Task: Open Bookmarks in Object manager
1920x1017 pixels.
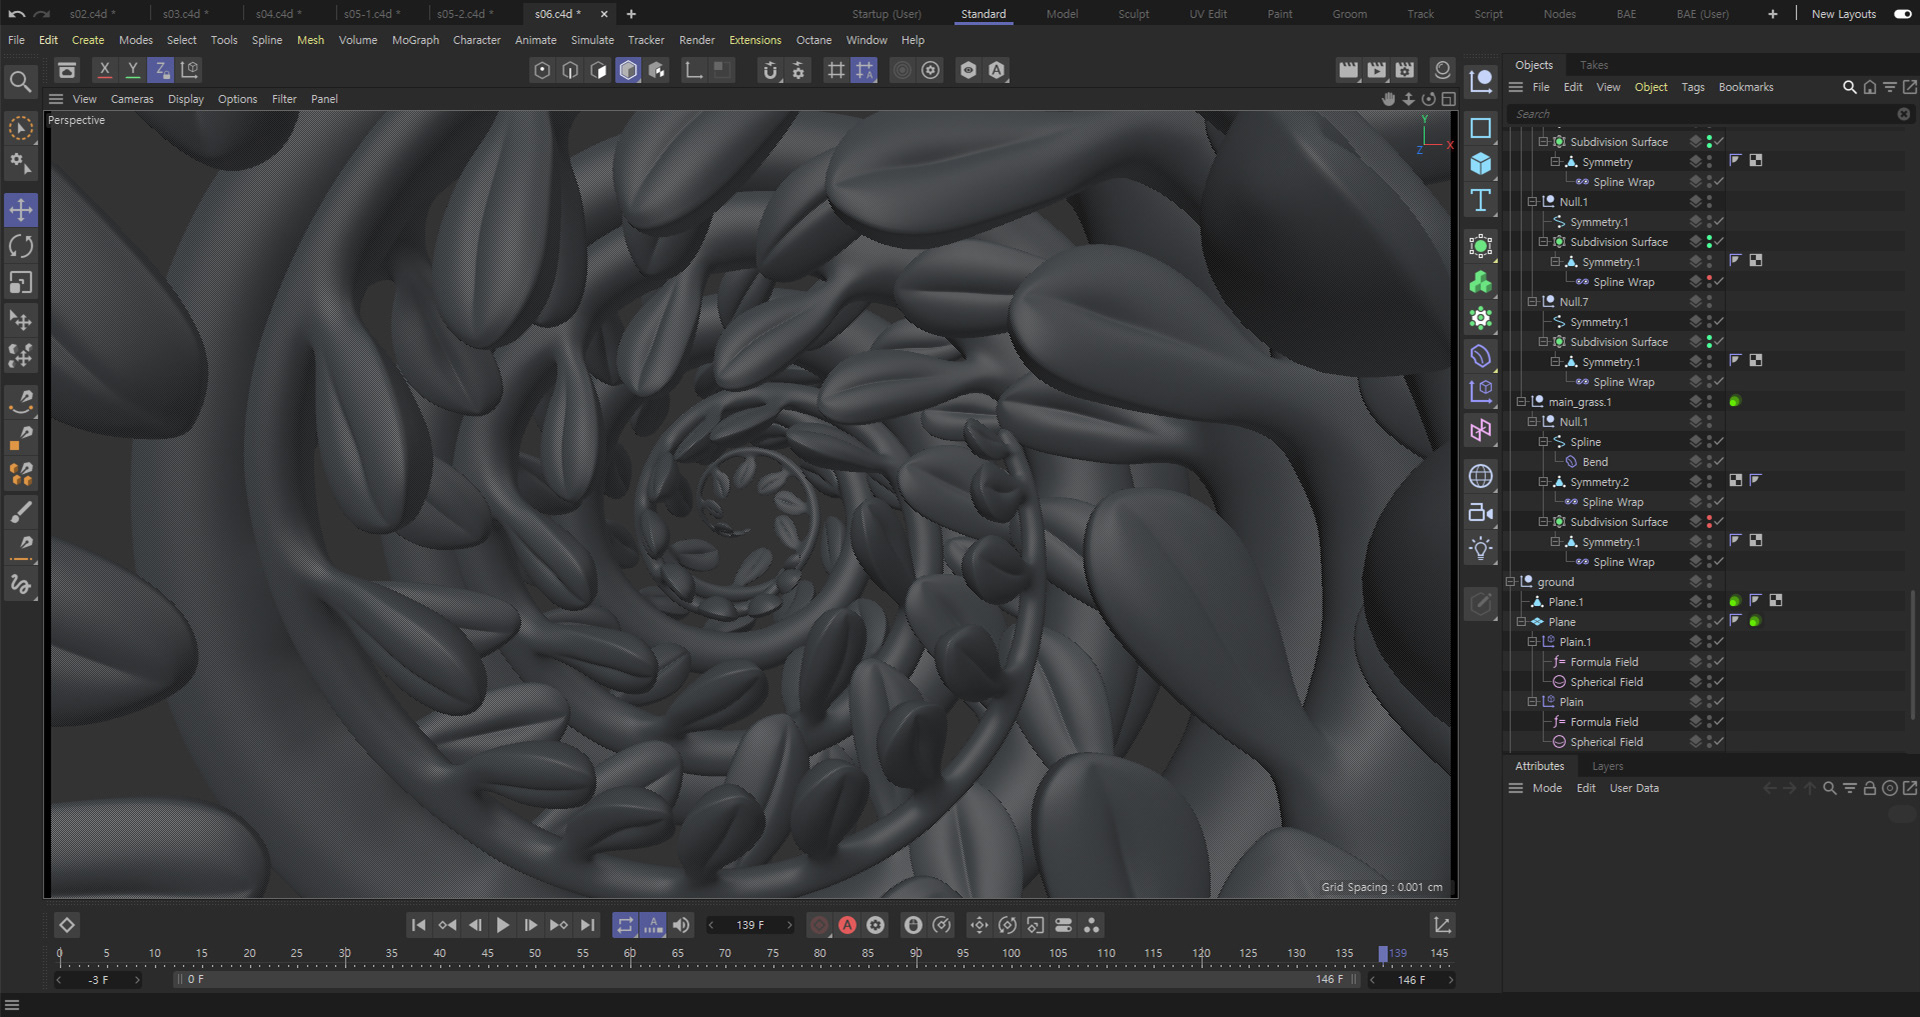Action: click(1746, 87)
